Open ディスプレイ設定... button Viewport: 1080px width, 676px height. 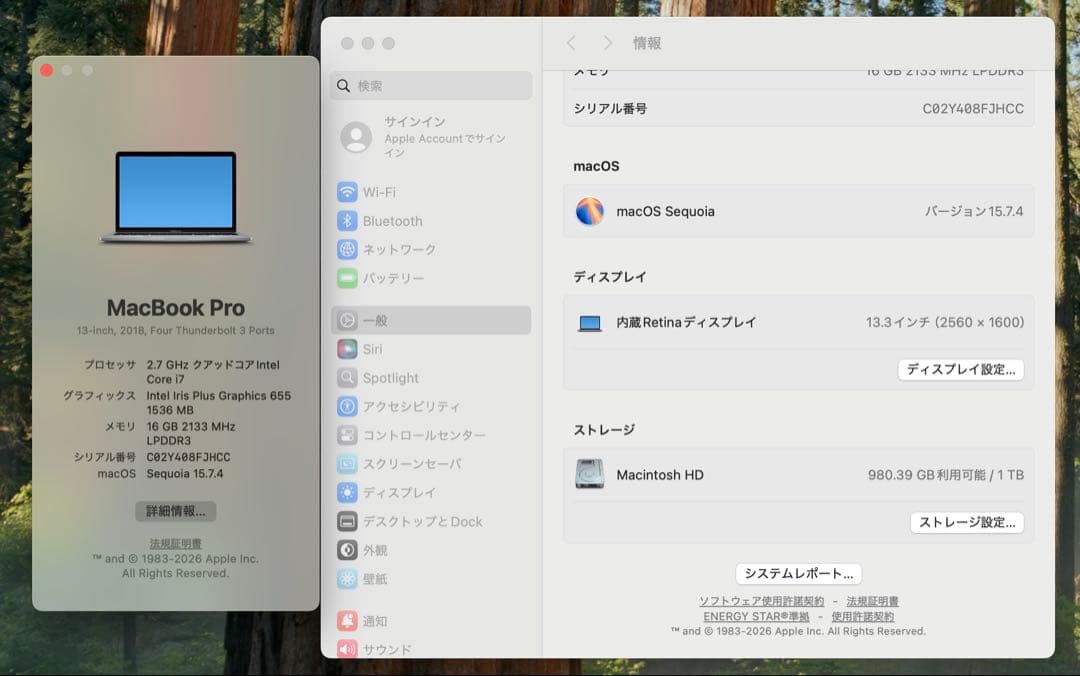[x=961, y=369]
